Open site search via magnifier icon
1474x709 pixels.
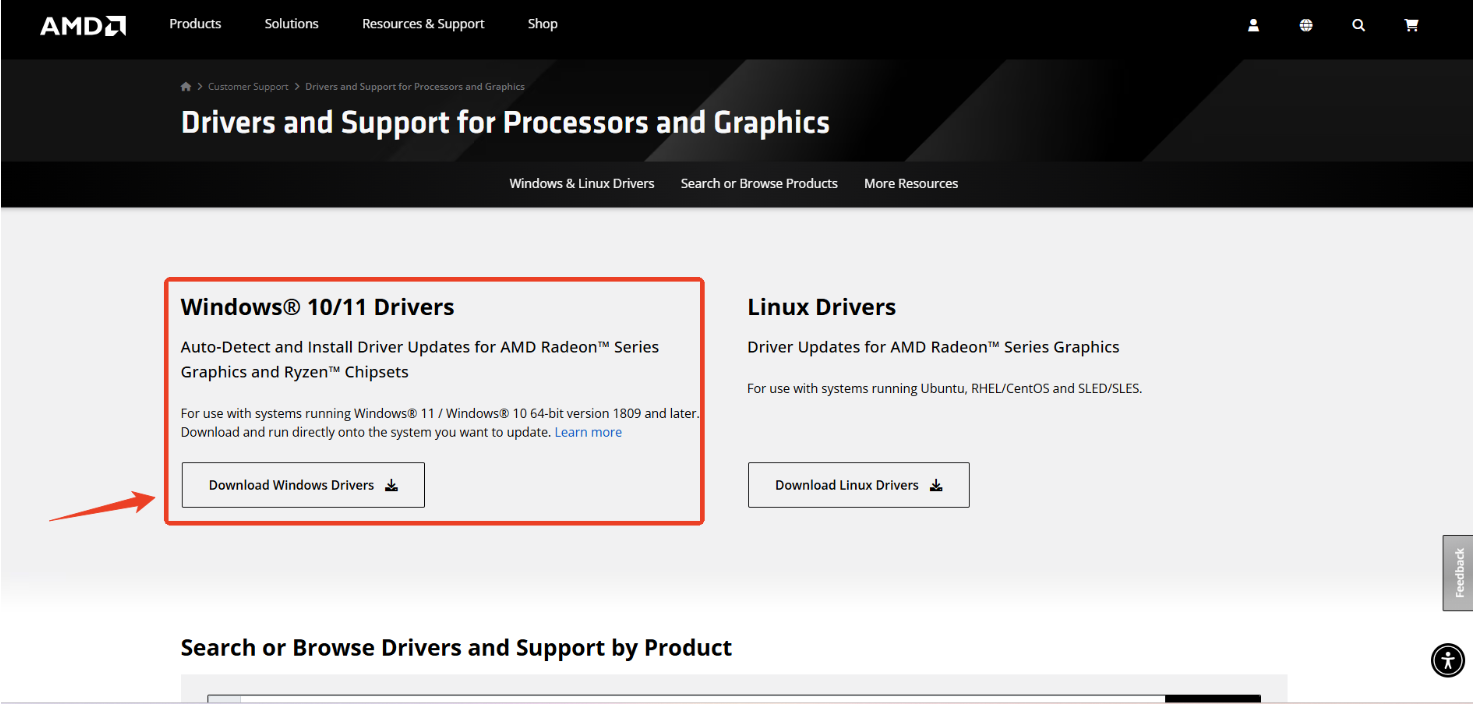[x=1358, y=25]
